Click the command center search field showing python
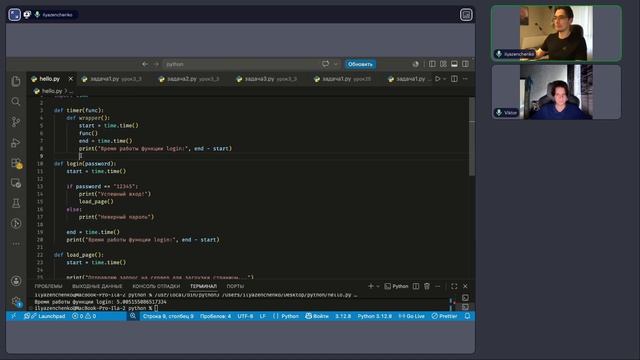640x360 pixels. (241, 64)
